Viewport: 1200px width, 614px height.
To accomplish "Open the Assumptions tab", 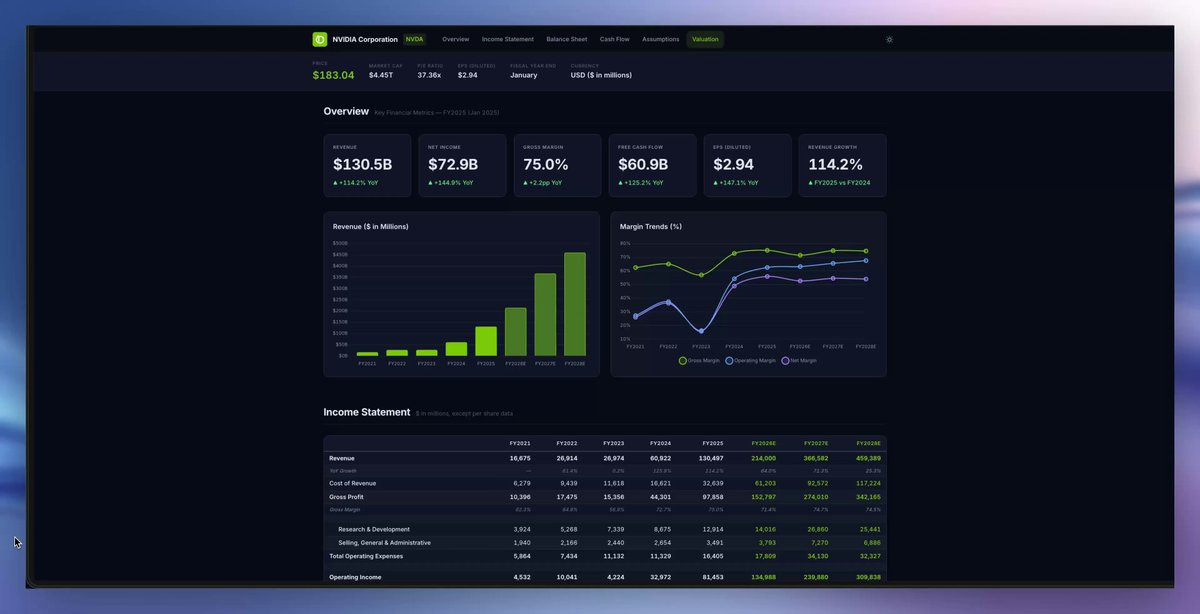I will pos(661,39).
